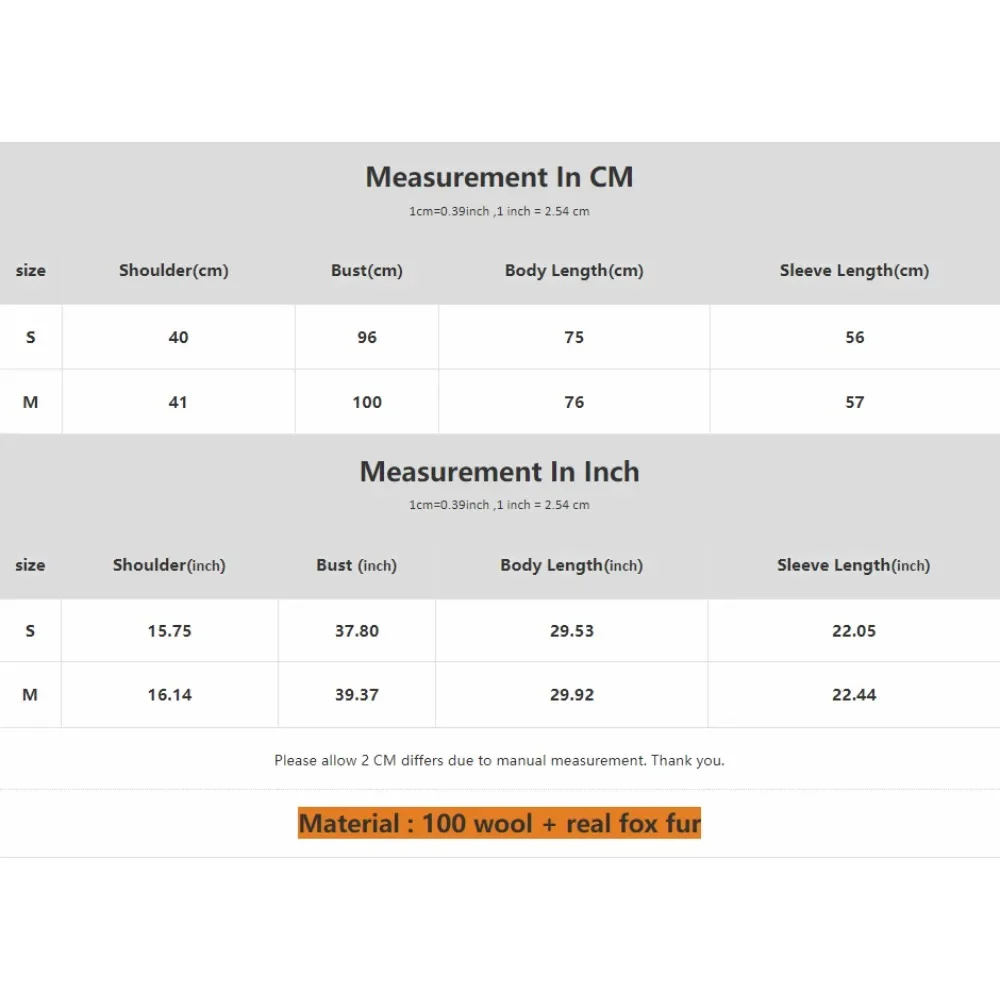Click the bust value 39.37 inches

[x=356, y=694]
